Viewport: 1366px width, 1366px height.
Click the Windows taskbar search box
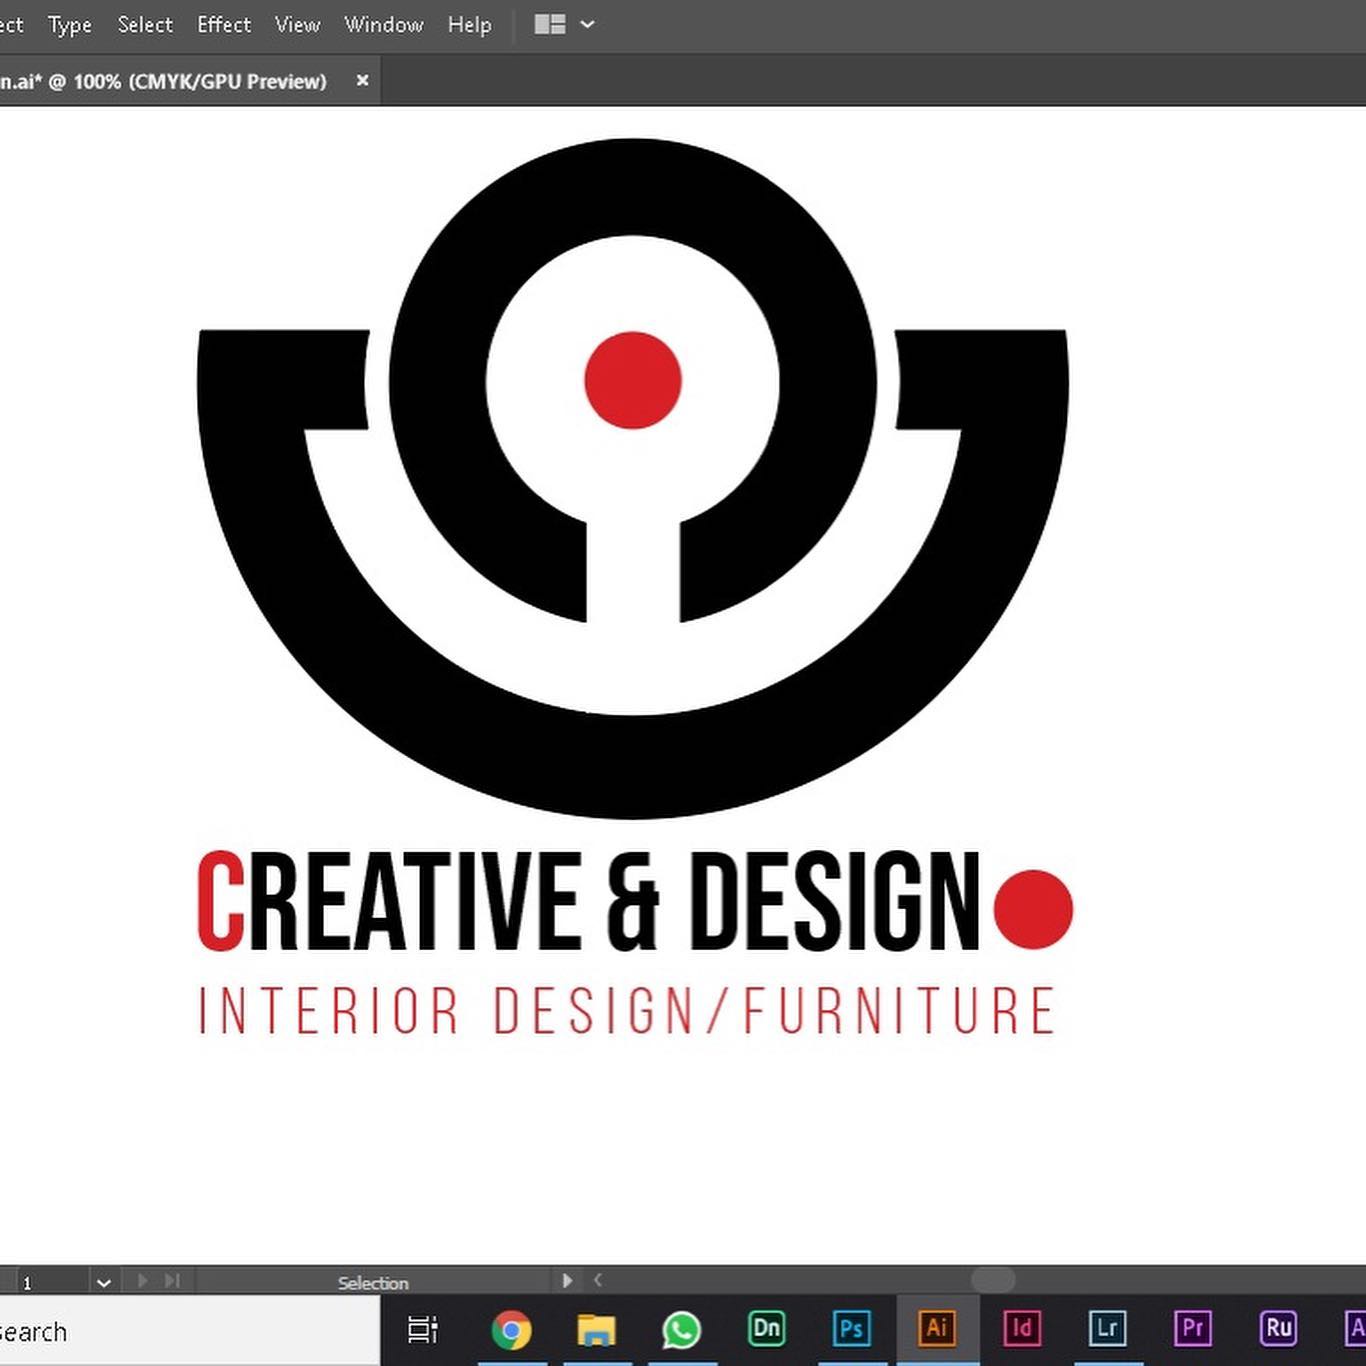pos(190,1331)
